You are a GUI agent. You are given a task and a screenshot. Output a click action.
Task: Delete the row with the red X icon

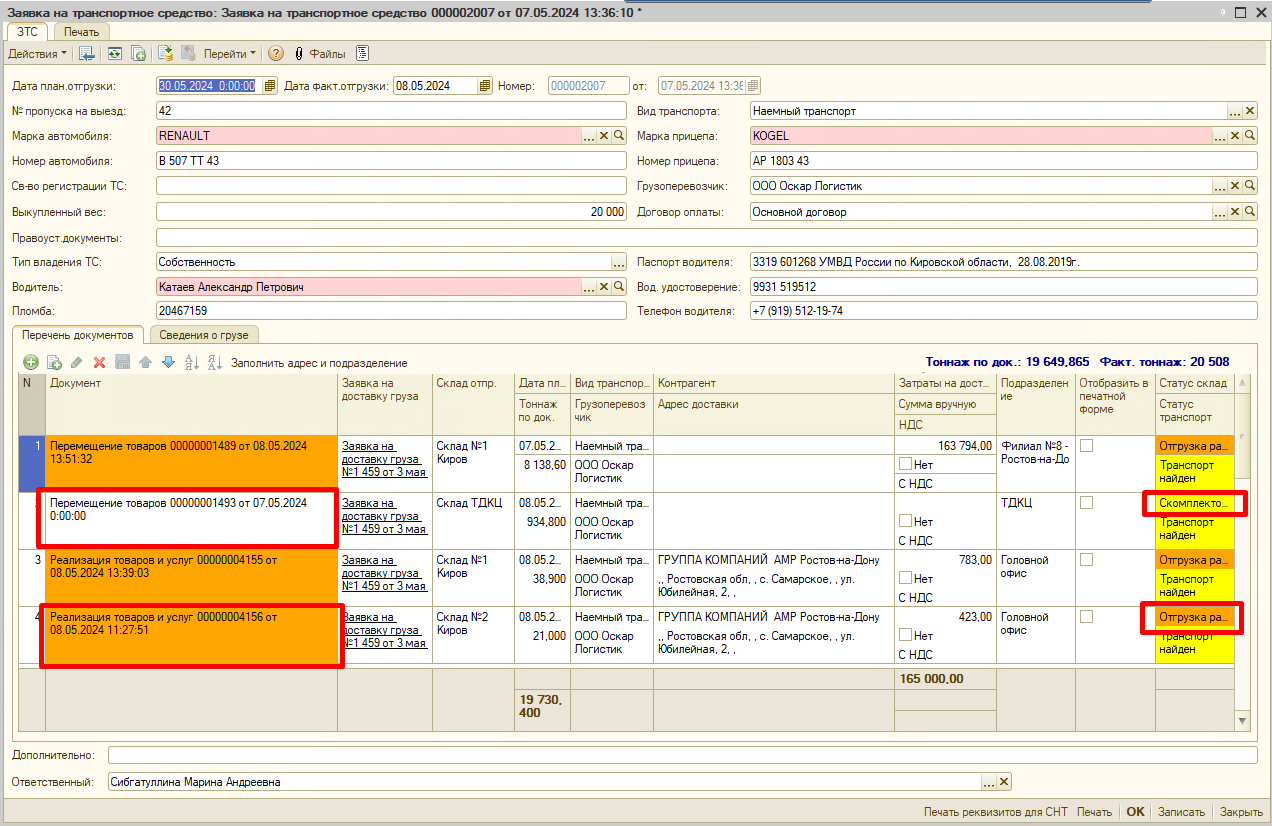pos(99,363)
